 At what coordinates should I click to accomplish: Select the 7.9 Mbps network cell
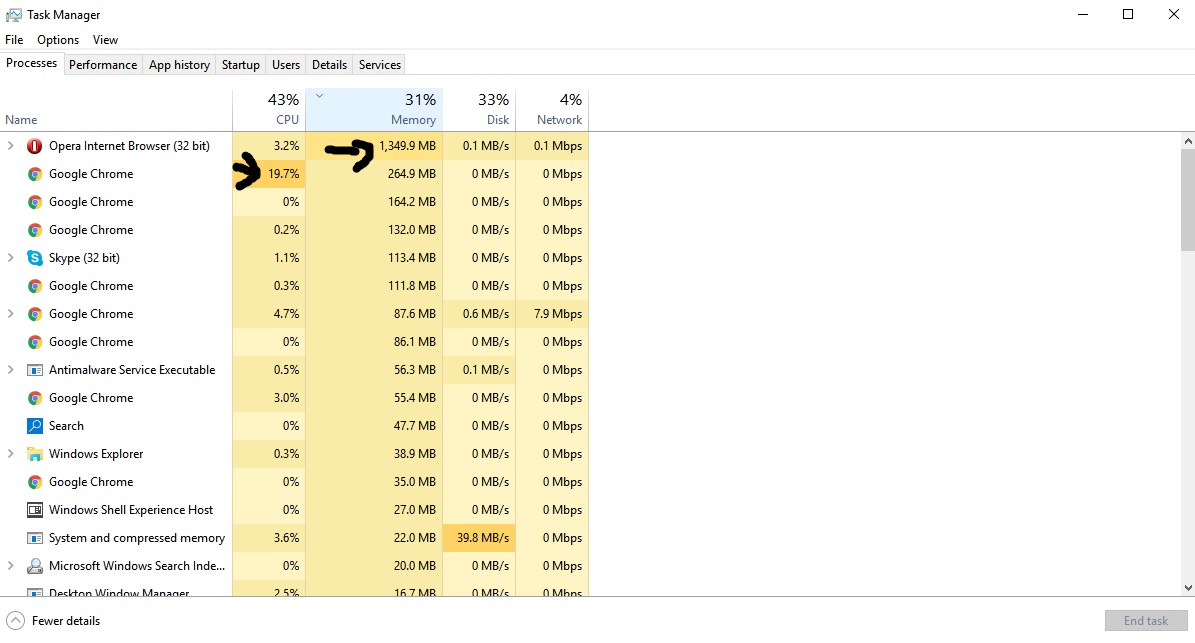pos(553,314)
